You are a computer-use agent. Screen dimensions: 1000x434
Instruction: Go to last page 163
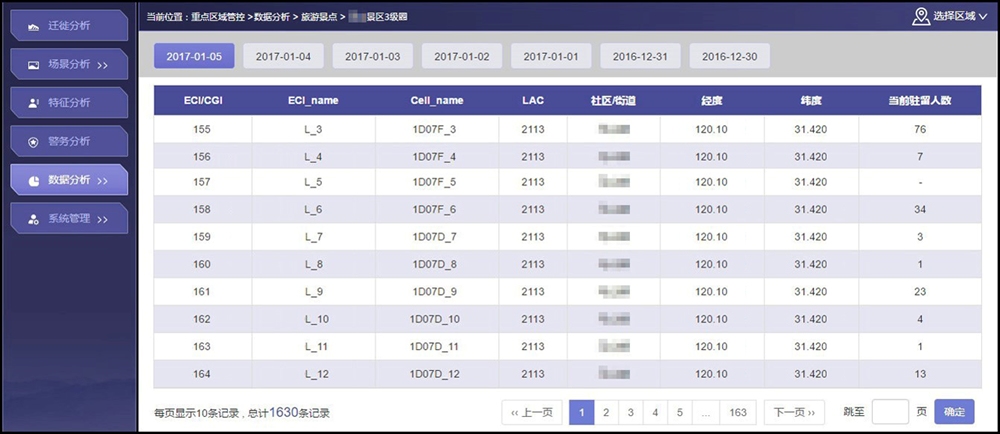738,412
